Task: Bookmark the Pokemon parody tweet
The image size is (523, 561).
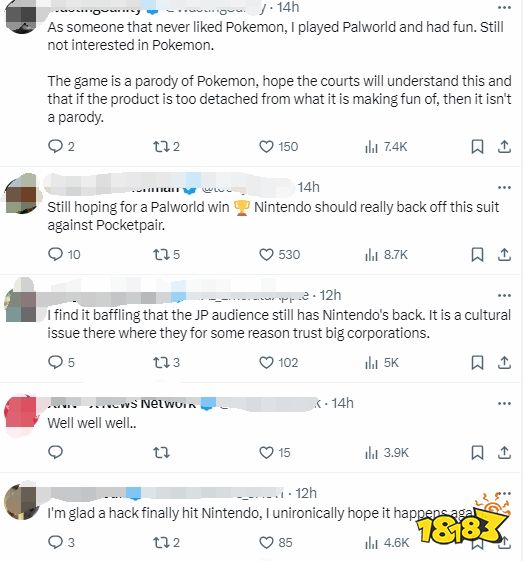Action: (477, 147)
